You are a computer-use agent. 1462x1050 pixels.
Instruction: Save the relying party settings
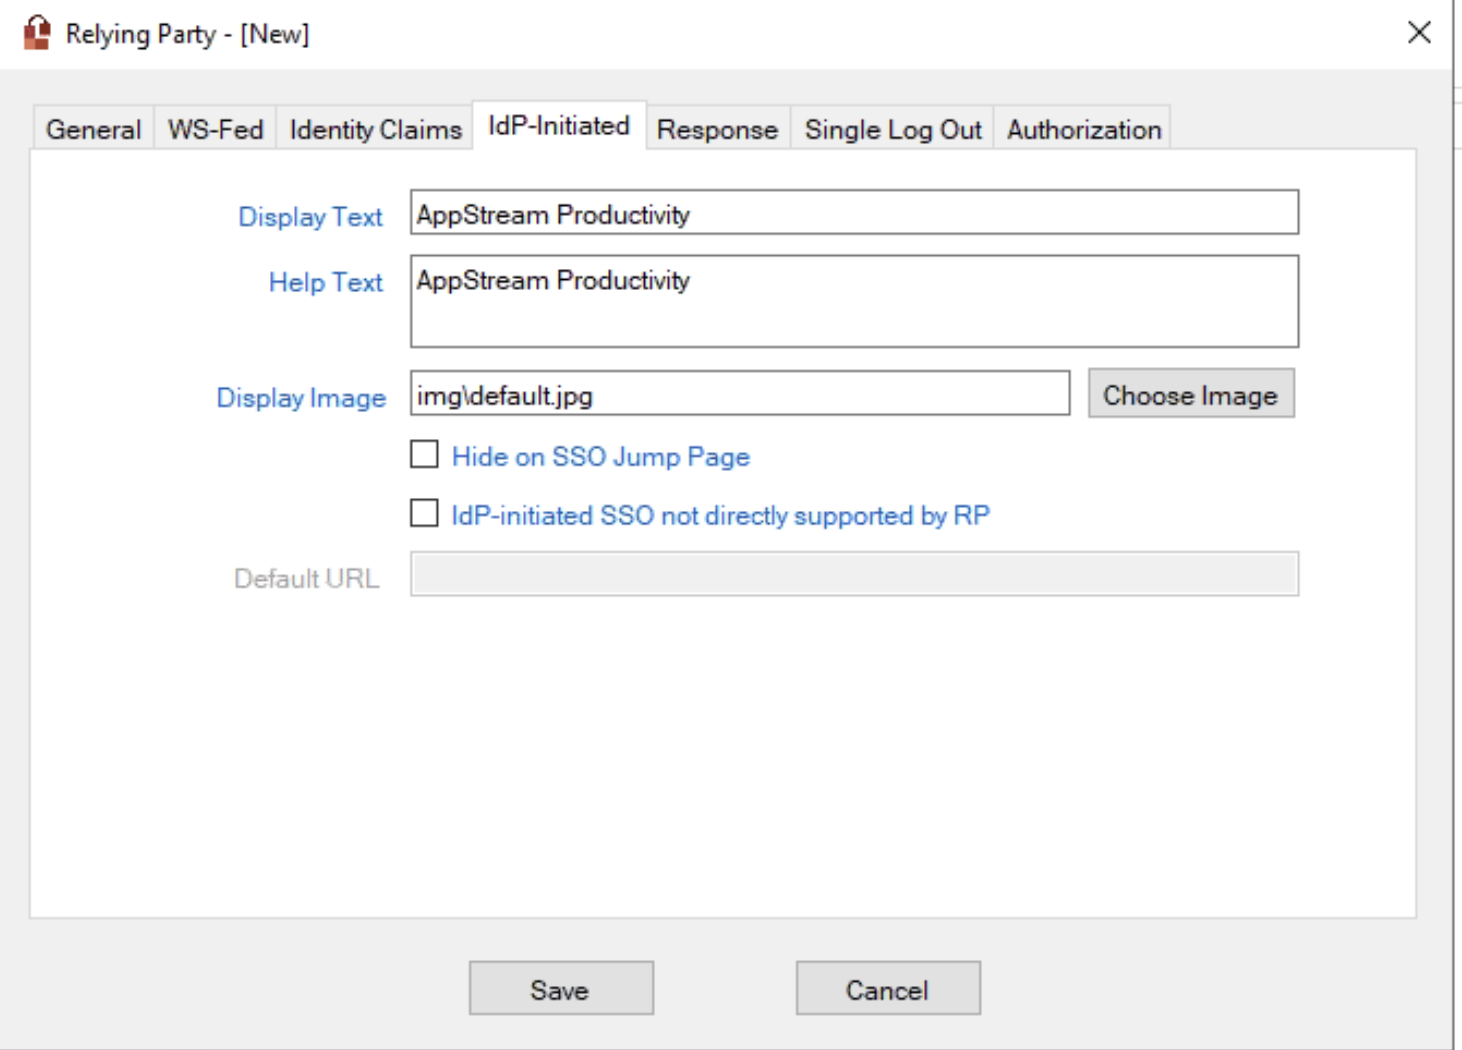pyautogui.click(x=560, y=988)
